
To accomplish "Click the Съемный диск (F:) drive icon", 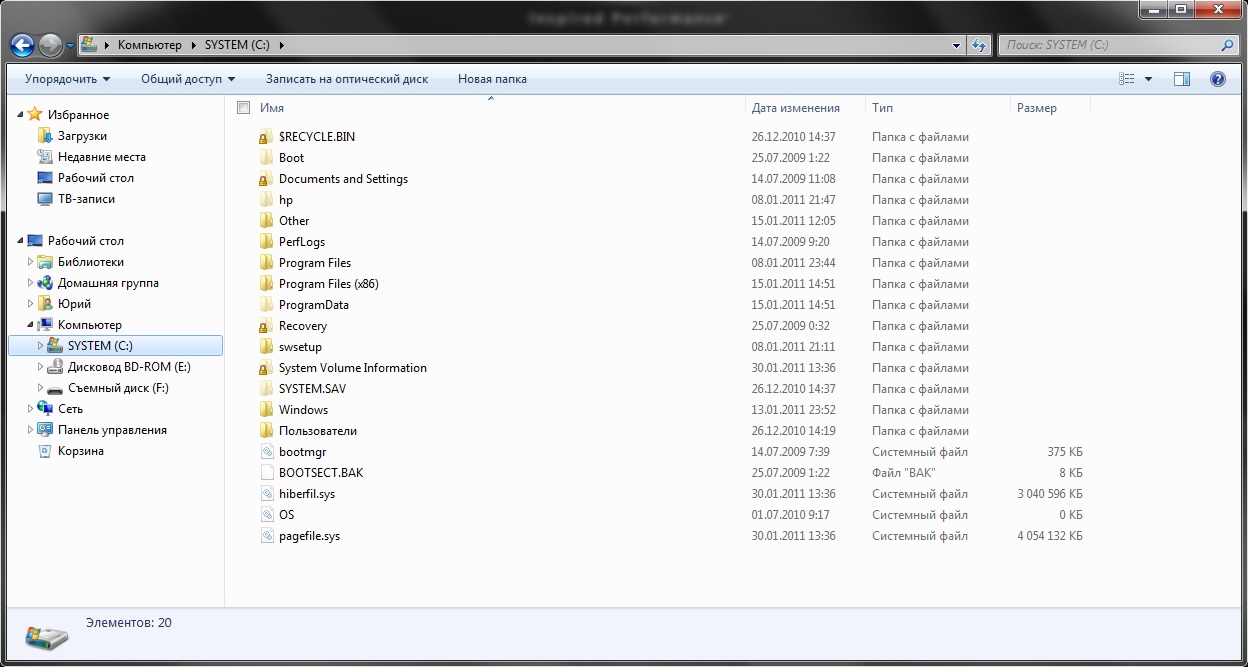I will [x=55, y=388].
